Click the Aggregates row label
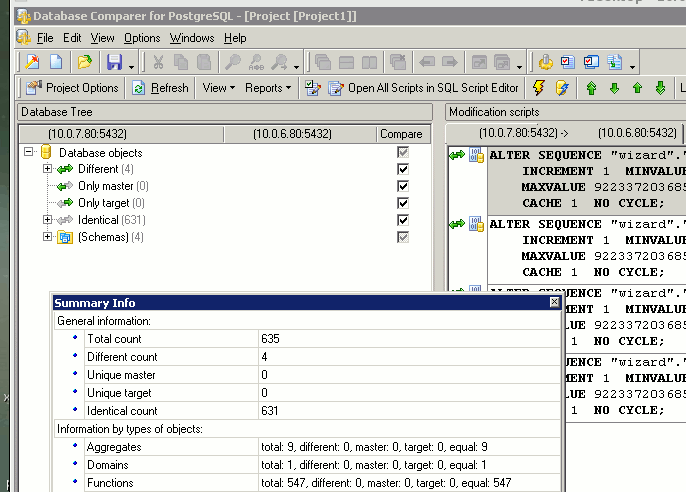 pos(114,447)
